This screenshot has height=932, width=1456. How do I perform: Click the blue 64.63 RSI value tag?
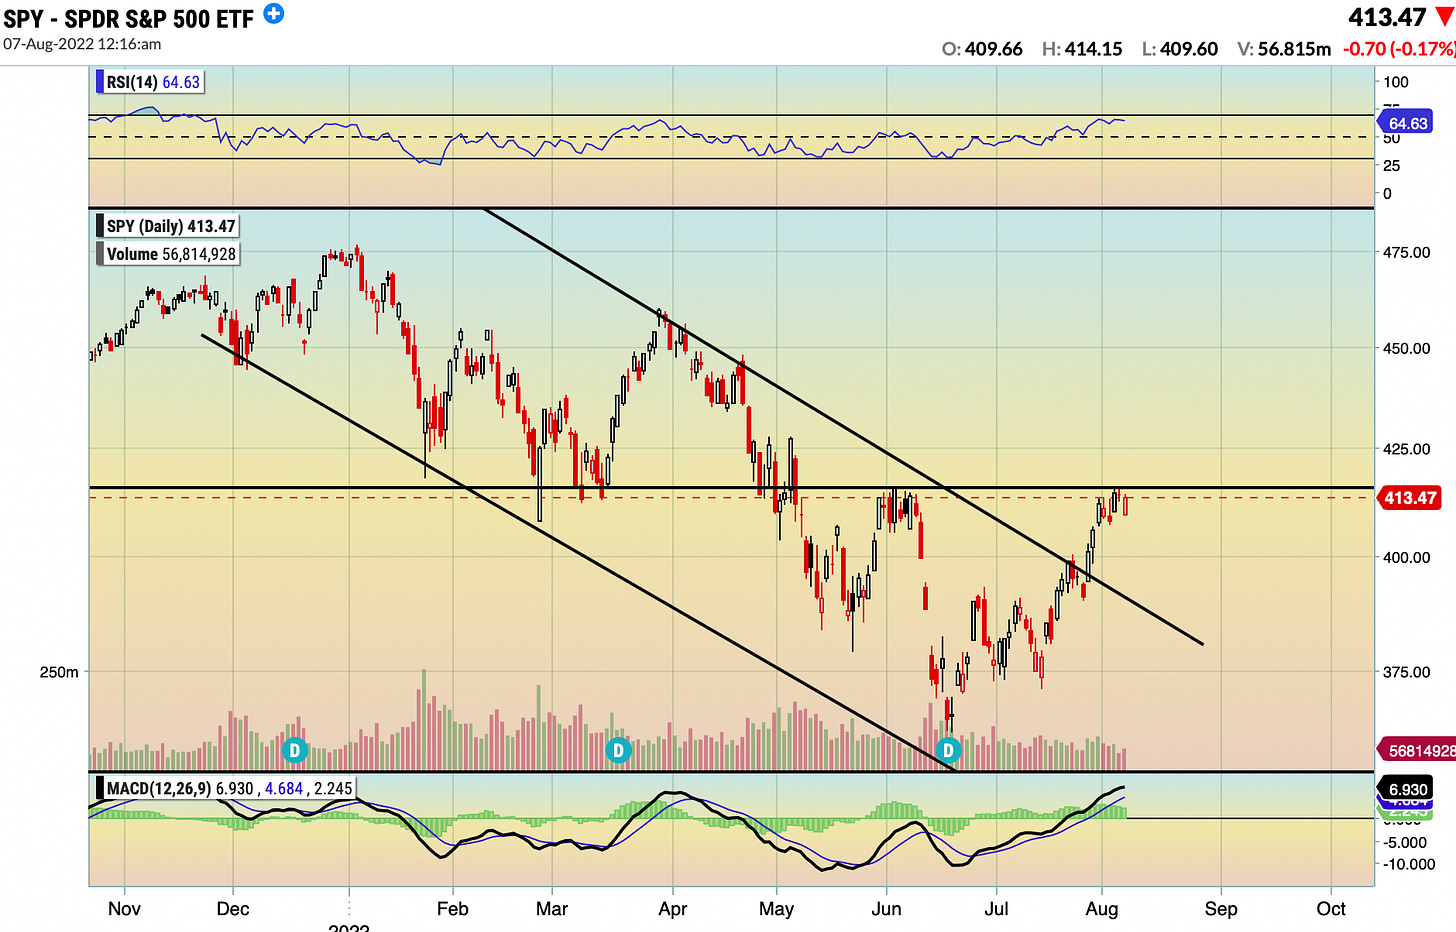coord(1407,123)
